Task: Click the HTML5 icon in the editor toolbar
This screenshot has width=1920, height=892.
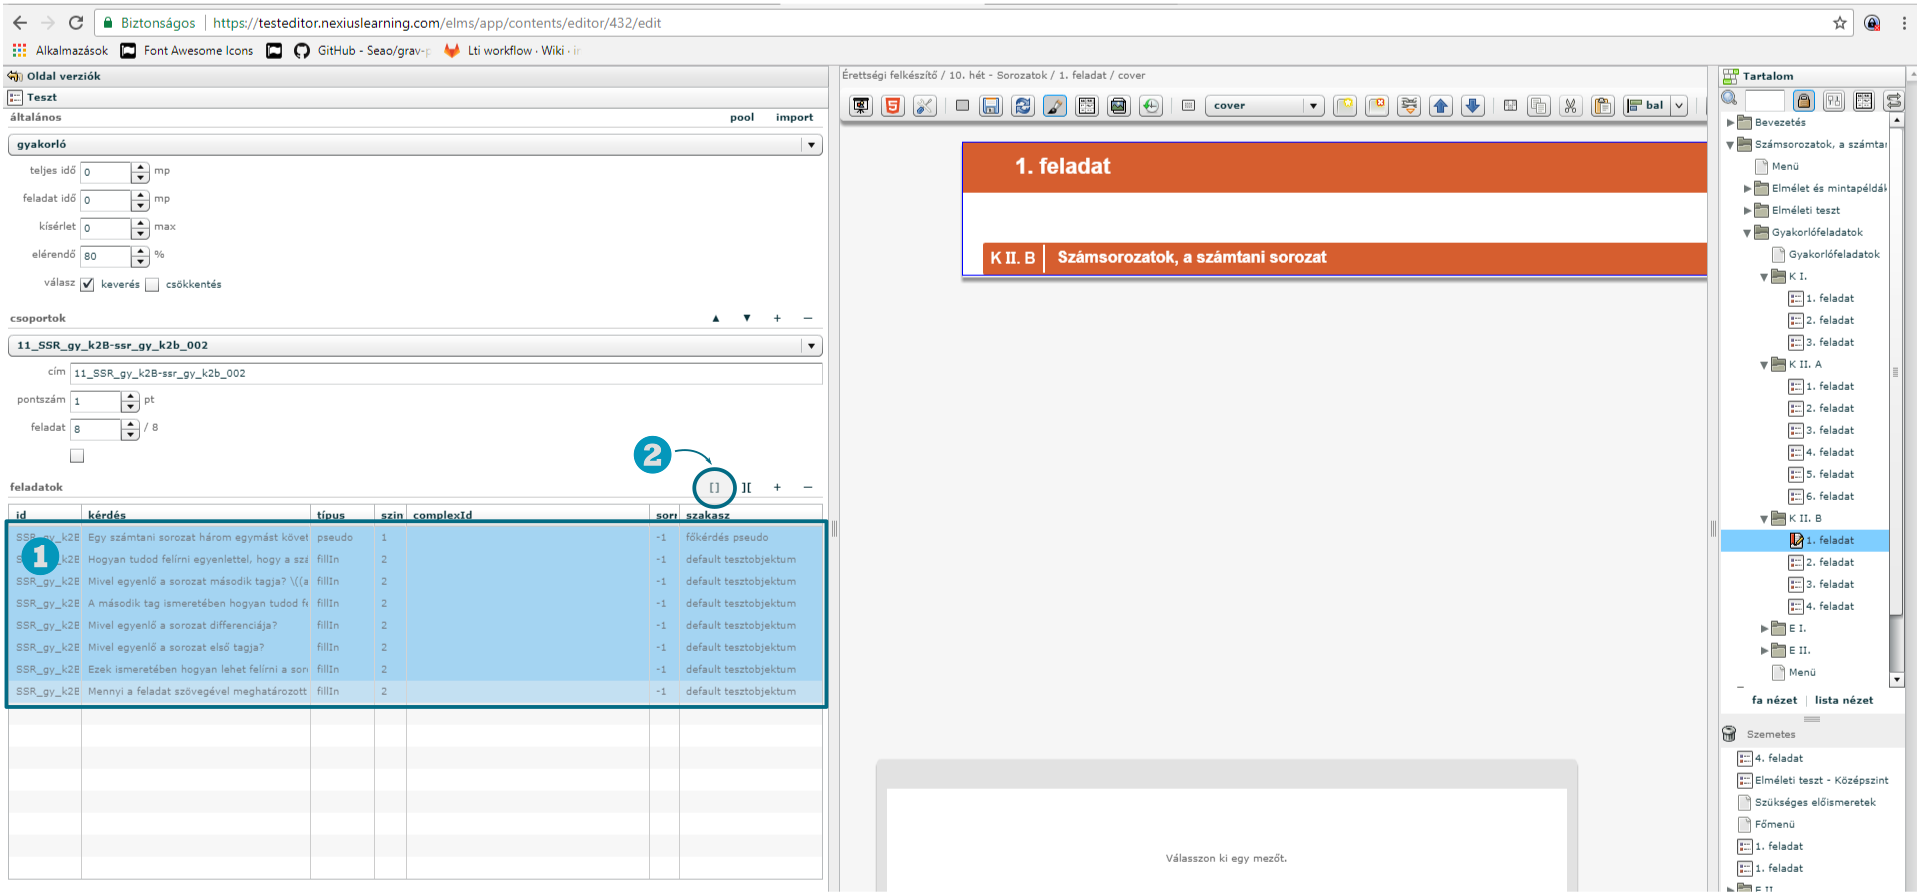Action: (x=893, y=106)
